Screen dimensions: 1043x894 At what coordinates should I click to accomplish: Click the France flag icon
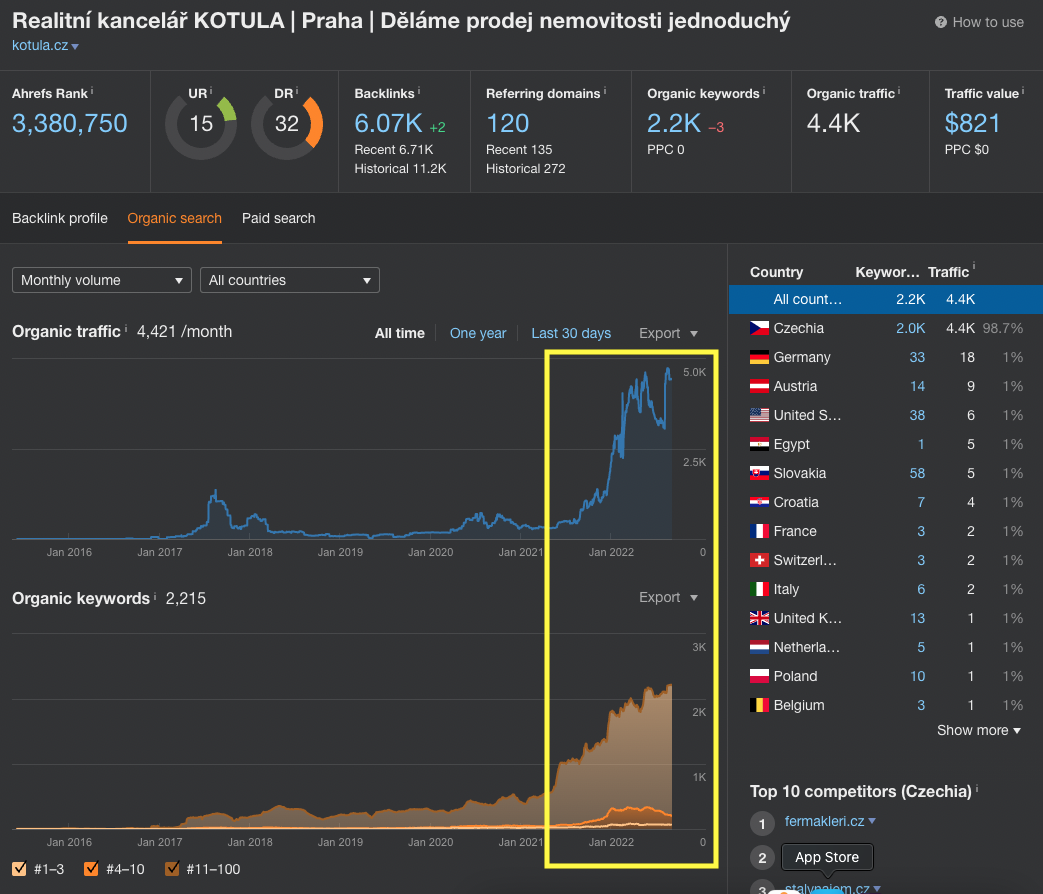tap(759, 531)
